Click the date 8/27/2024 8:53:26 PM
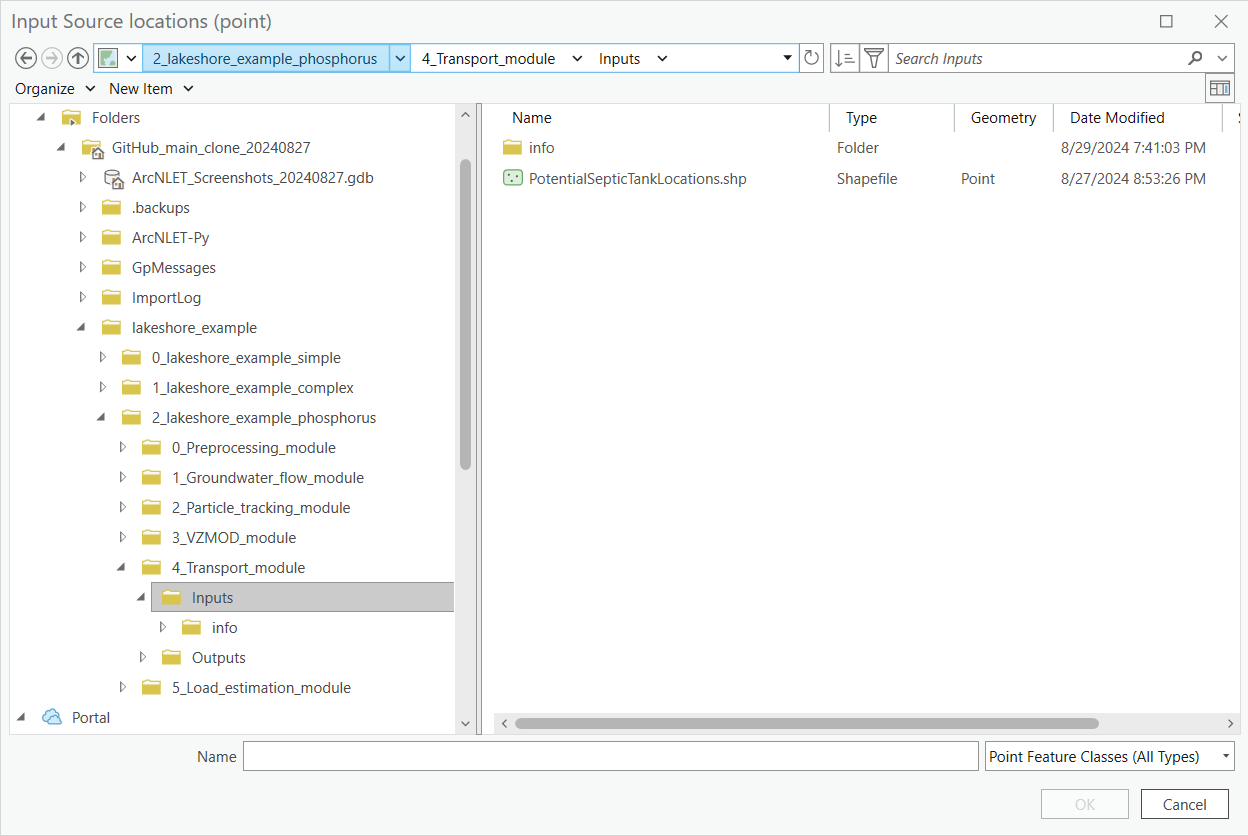The width and height of the screenshot is (1248, 836). (x=1133, y=179)
